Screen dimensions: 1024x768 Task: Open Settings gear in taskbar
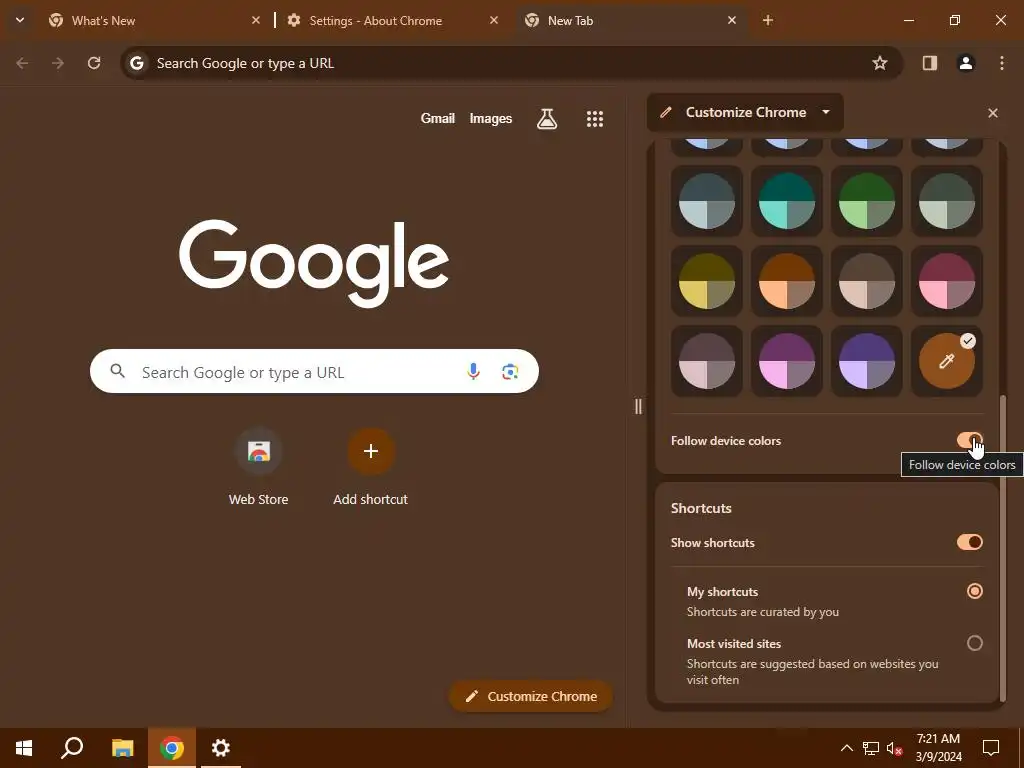[x=221, y=748]
